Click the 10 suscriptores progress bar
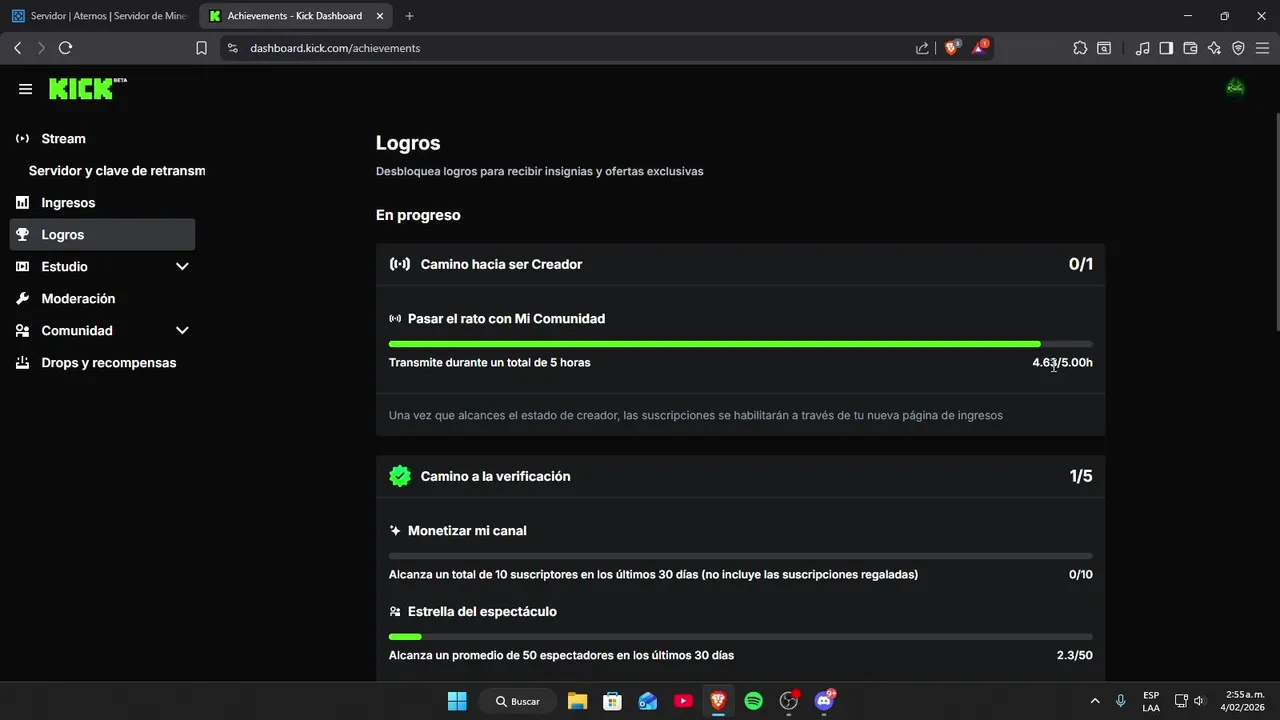Viewport: 1280px width, 720px height. pos(740,556)
